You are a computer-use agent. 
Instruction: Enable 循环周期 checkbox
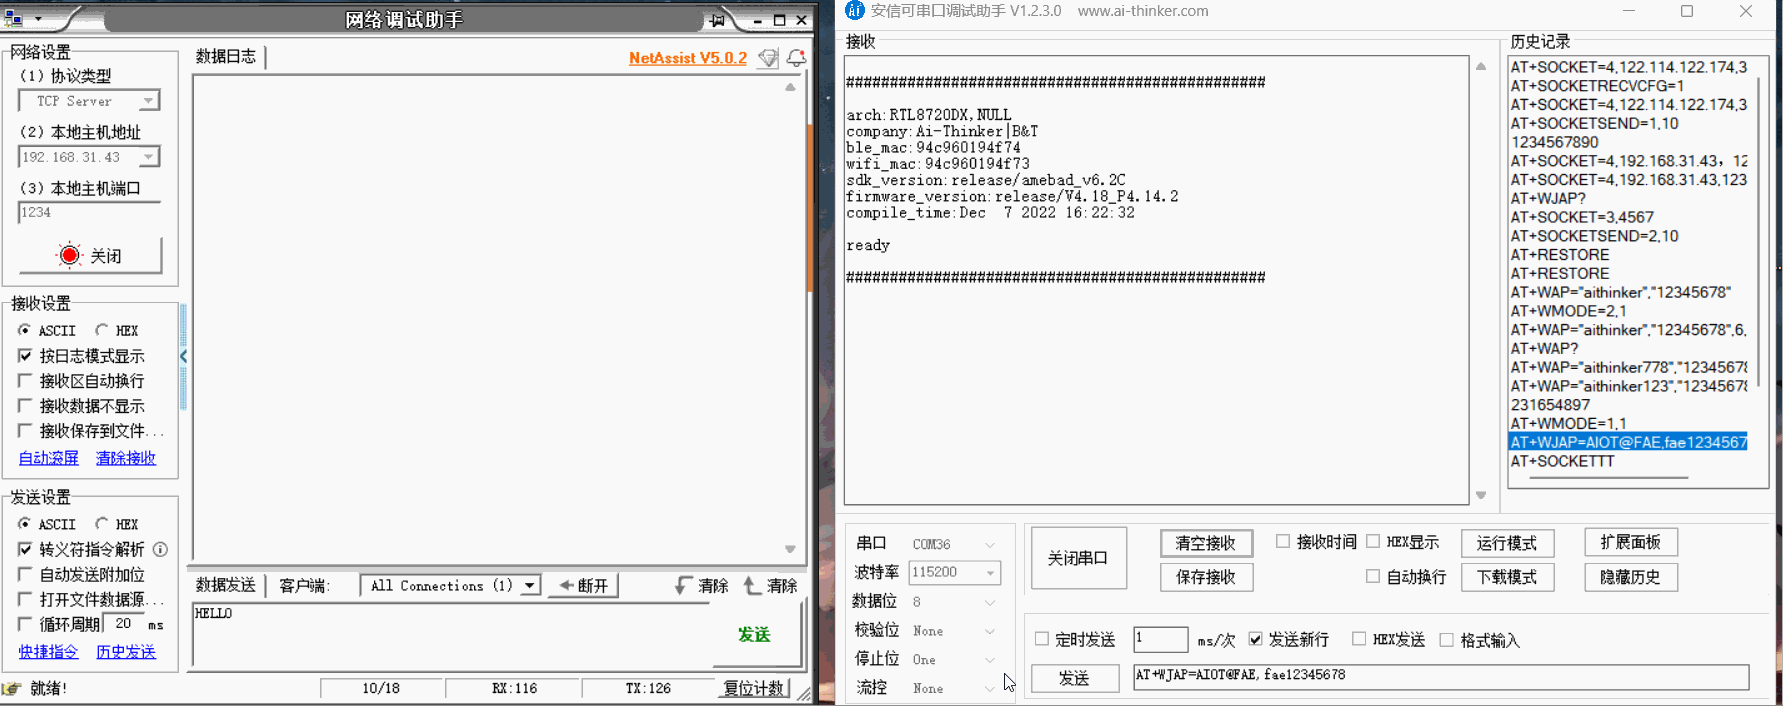coord(25,624)
